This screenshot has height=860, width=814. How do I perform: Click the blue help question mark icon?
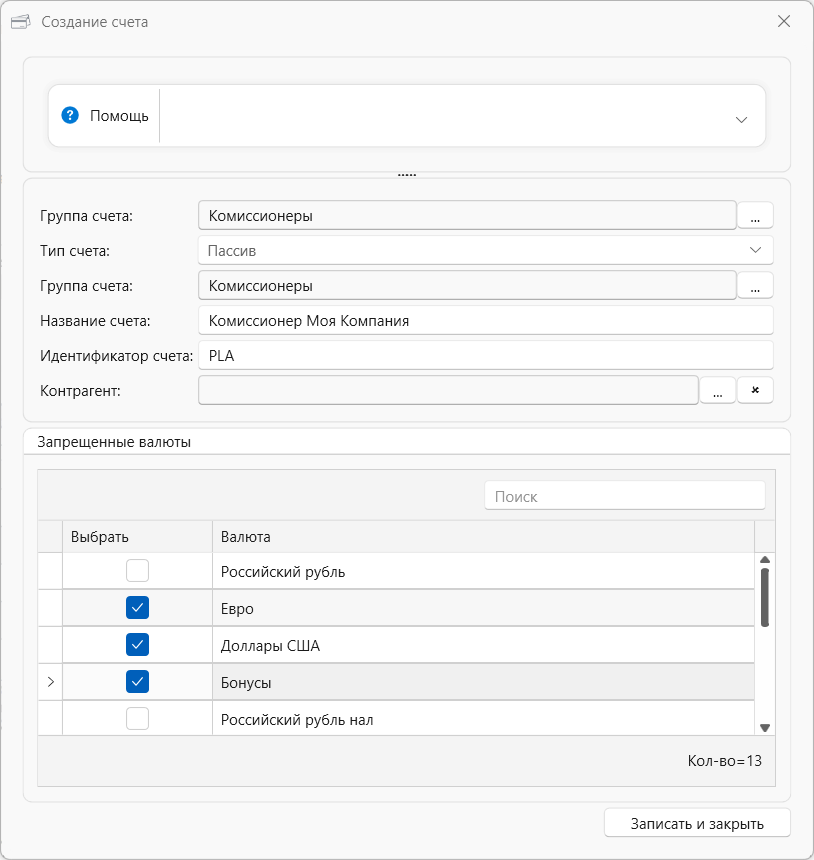(70, 115)
